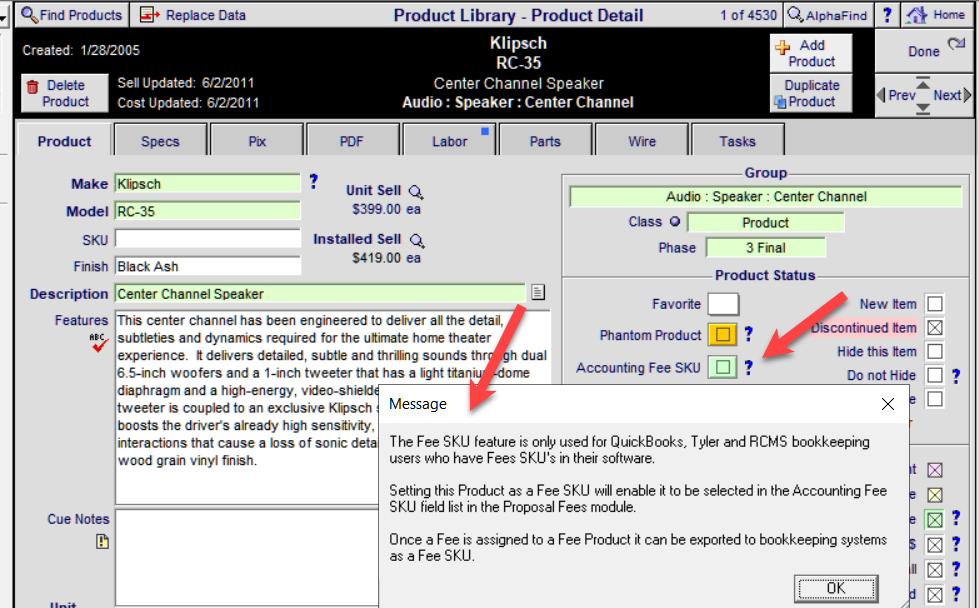Click inside the Cue Notes box
Screen dimensions: 979x608
coord(247,557)
